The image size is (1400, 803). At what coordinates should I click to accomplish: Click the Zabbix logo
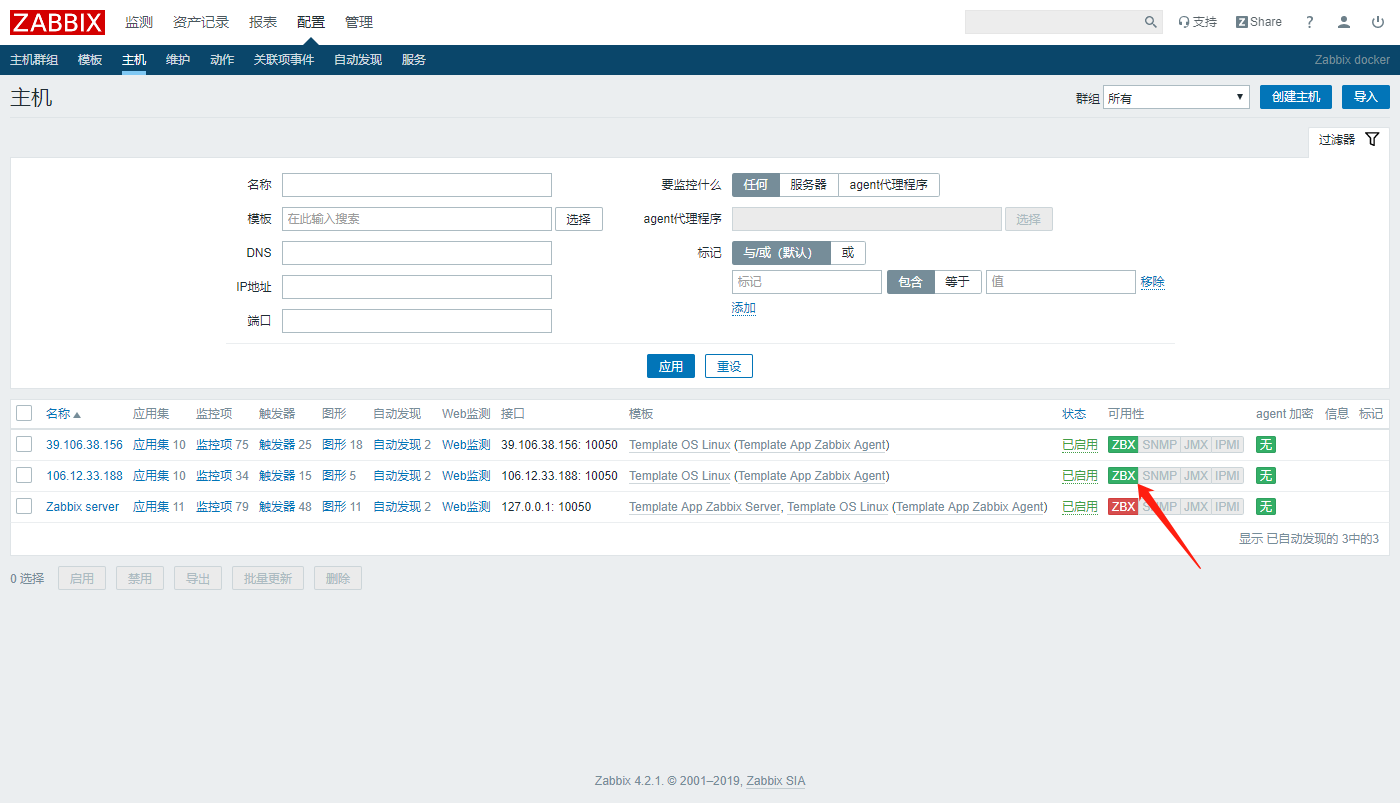[x=57, y=22]
